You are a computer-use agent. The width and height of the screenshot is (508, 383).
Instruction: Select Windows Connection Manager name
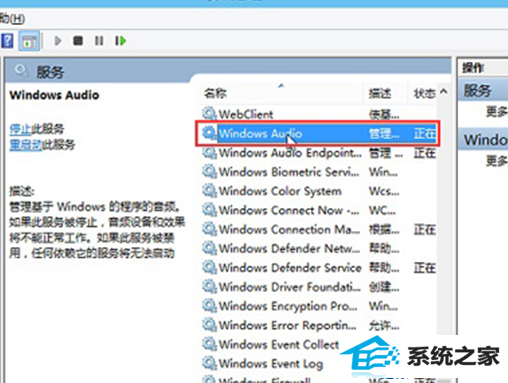[289, 230]
